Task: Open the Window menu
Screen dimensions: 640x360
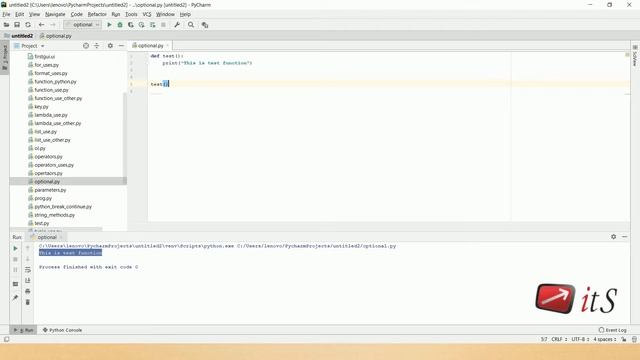Action: (165, 14)
